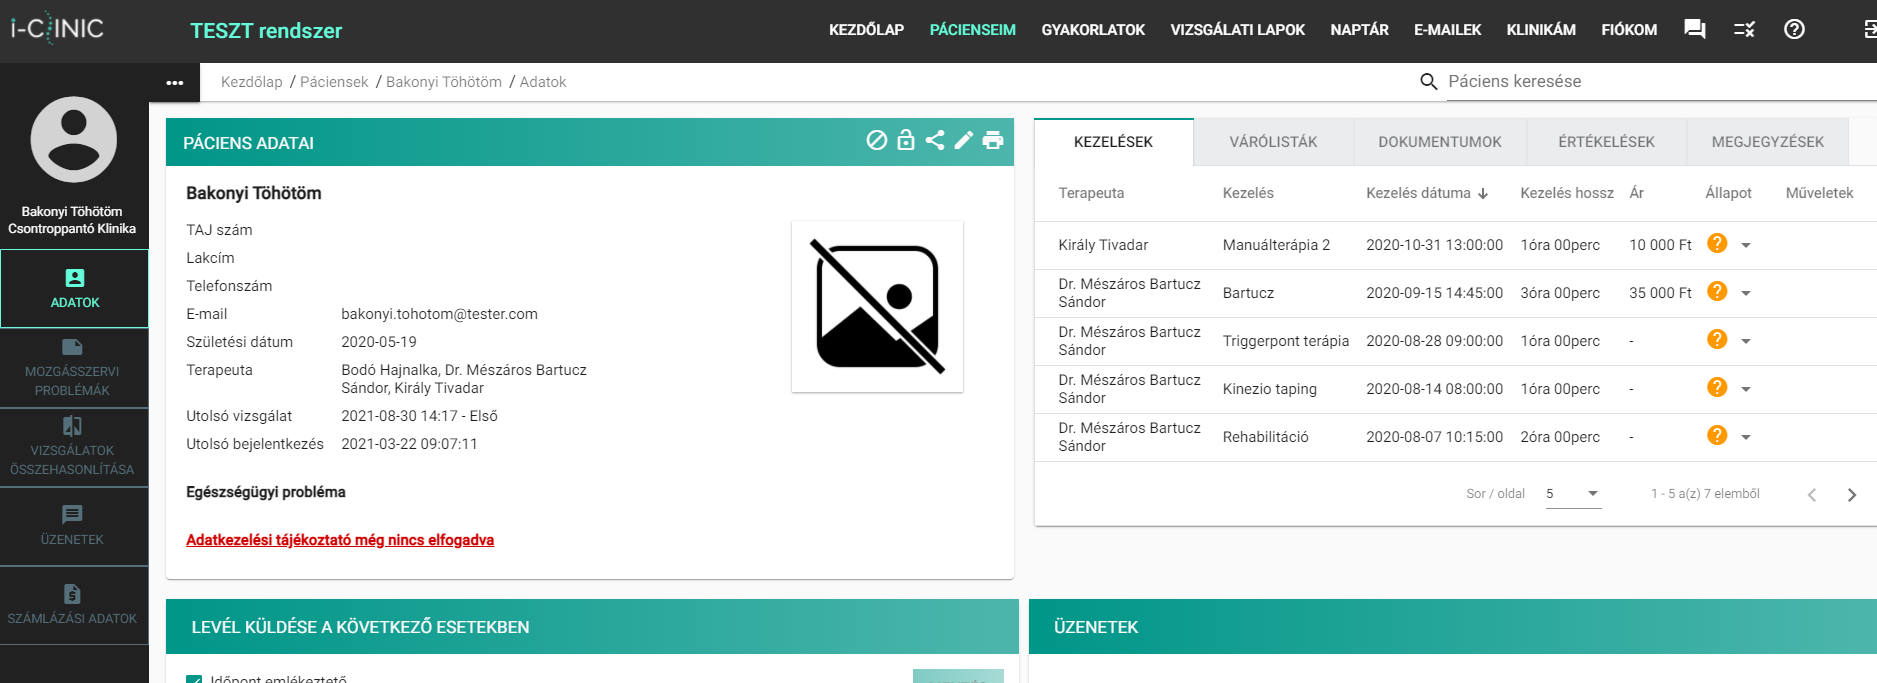Click the pencil edit icon for patient data

click(x=963, y=141)
